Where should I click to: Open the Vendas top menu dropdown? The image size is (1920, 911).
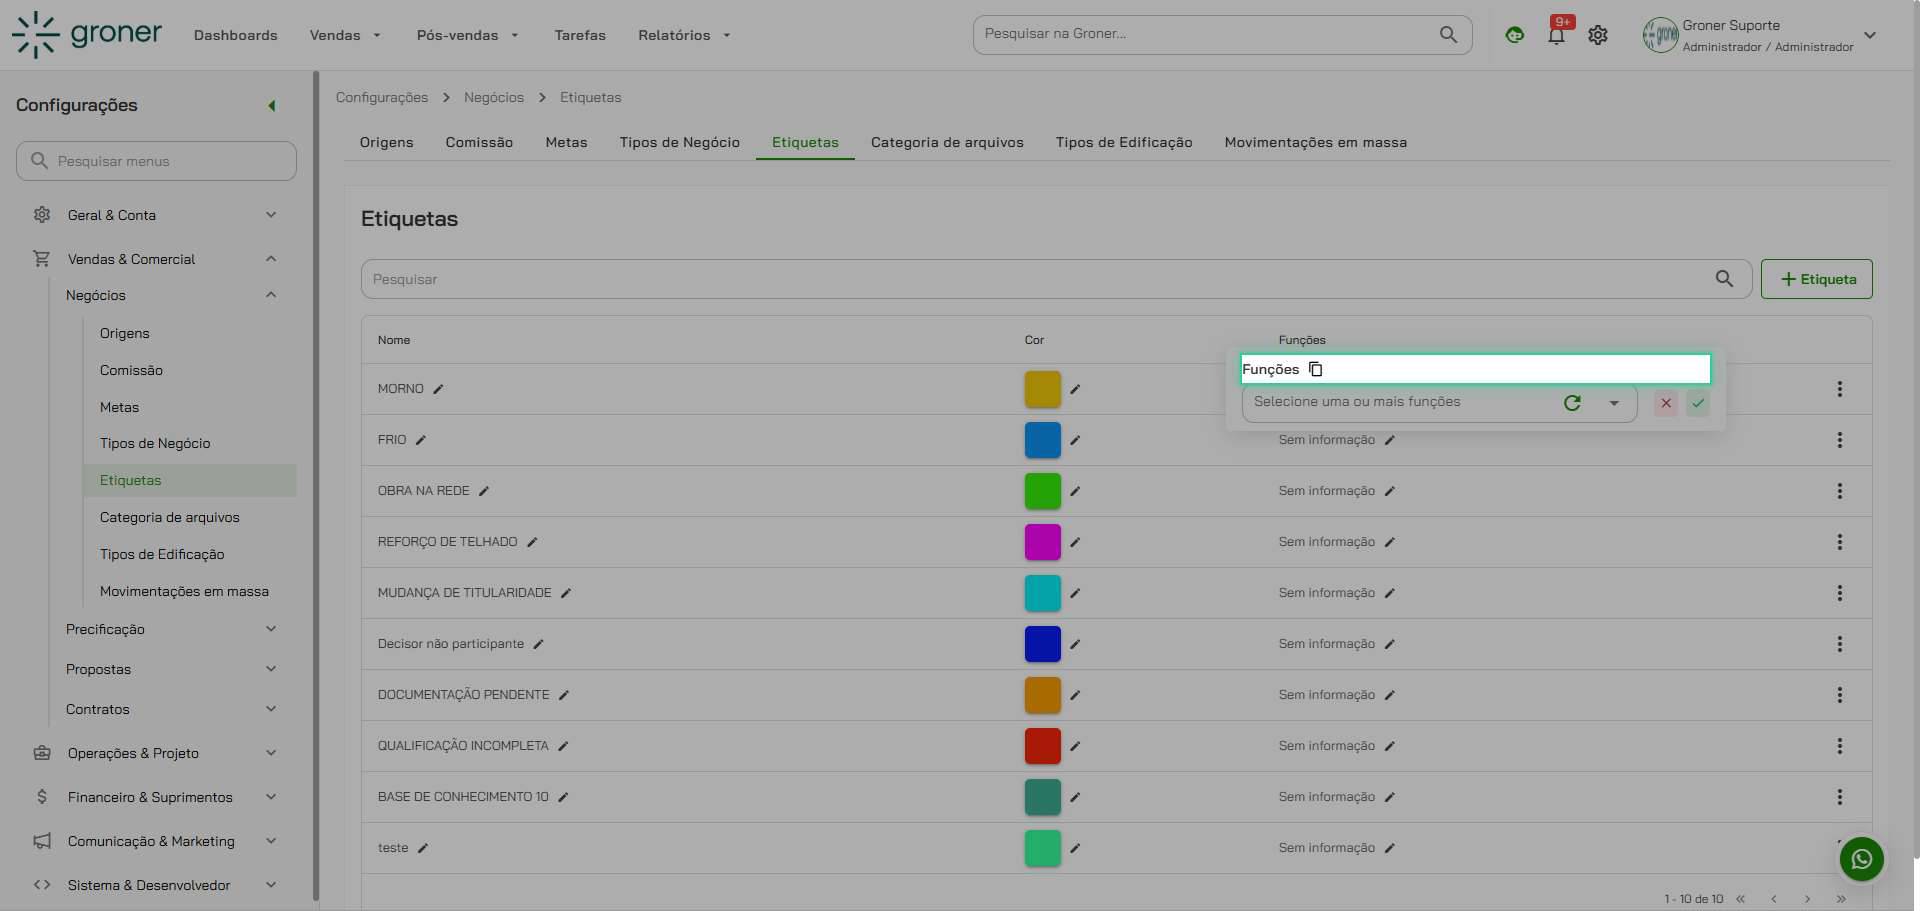point(345,35)
